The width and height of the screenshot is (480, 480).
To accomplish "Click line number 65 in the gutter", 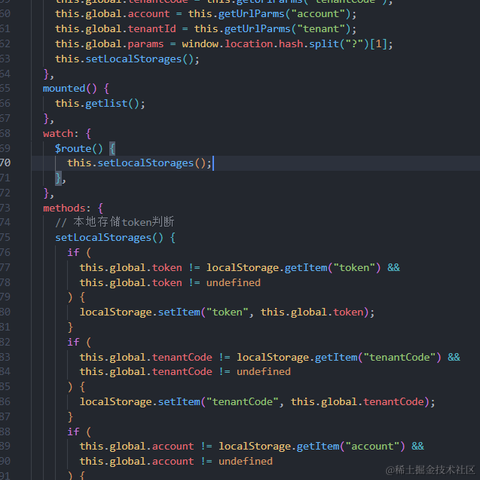I will pyautogui.click(x=5, y=88).
